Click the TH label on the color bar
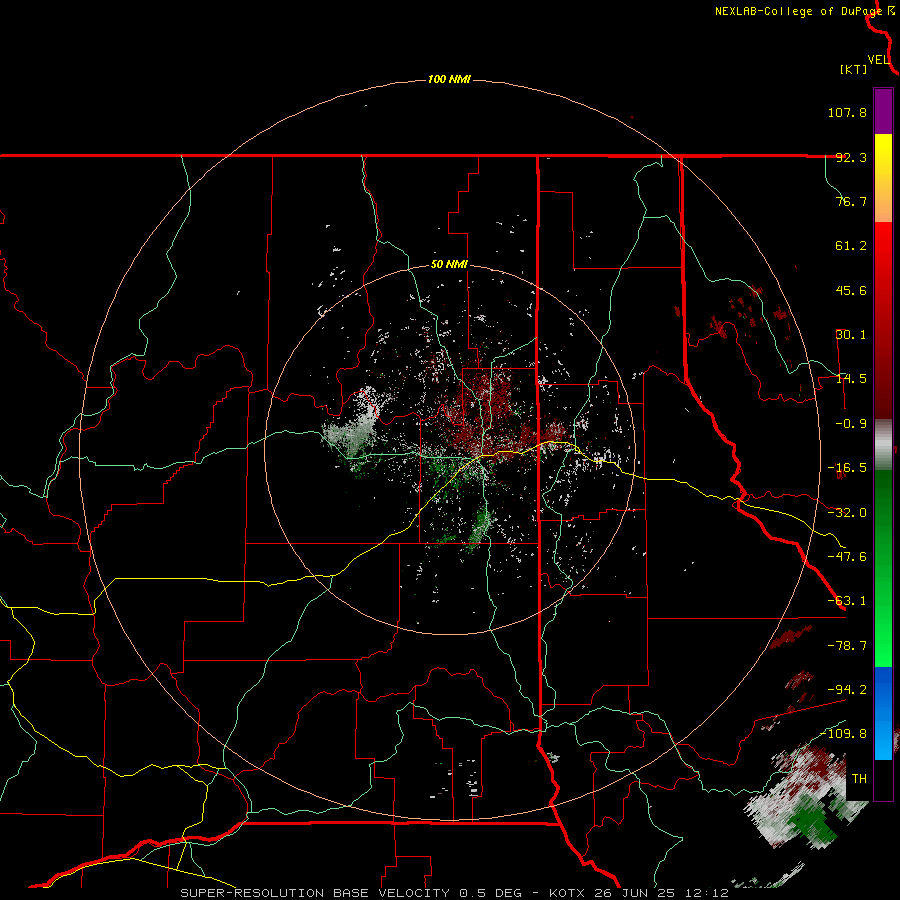This screenshot has width=900, height=900. [x=859, y=779]
